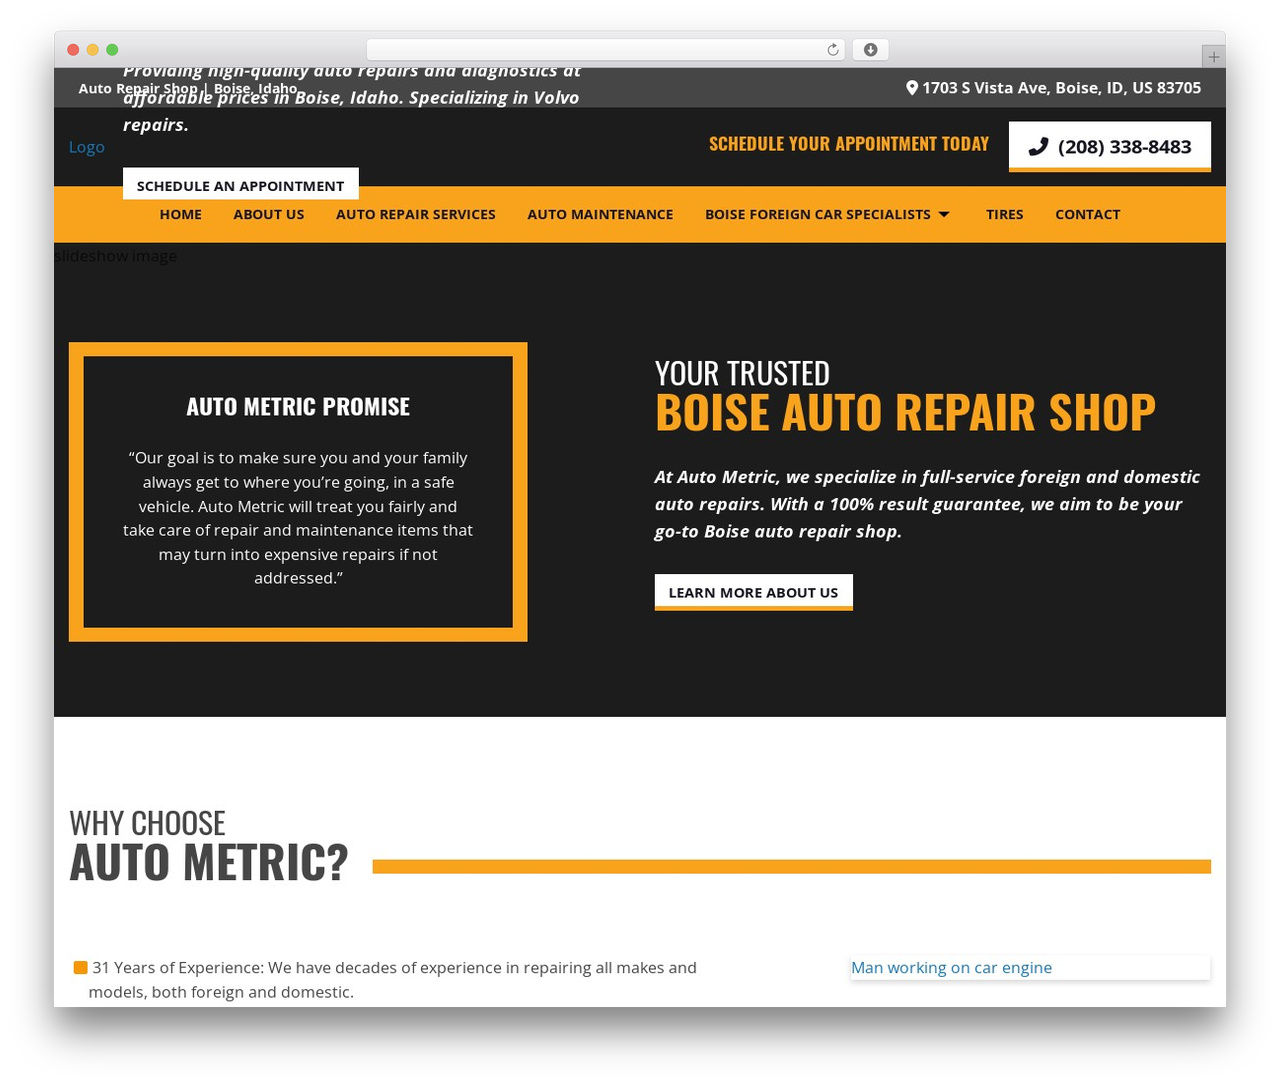Click the Schedule An Appointment button

click(240, 185)
